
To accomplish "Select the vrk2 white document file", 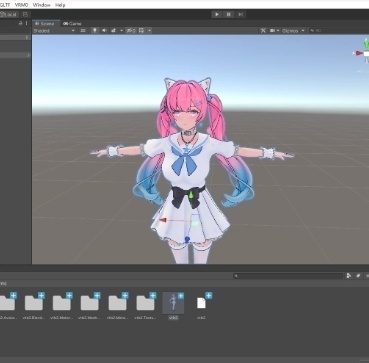I will pos(201,303).
